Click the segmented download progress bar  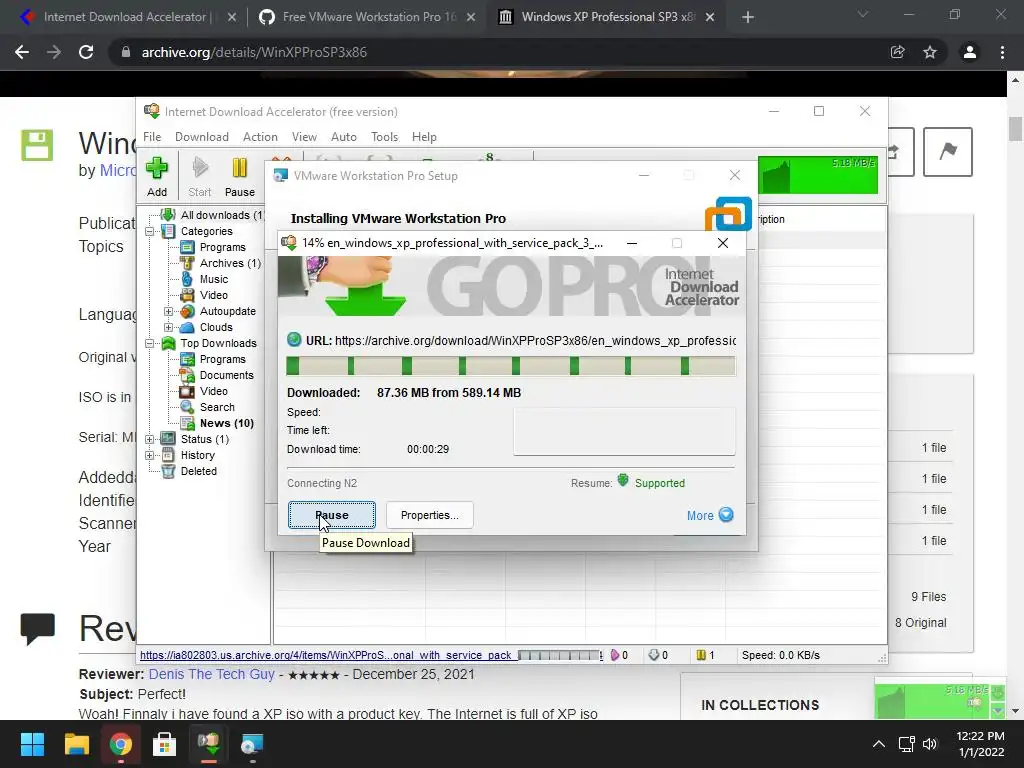(511, 366)
